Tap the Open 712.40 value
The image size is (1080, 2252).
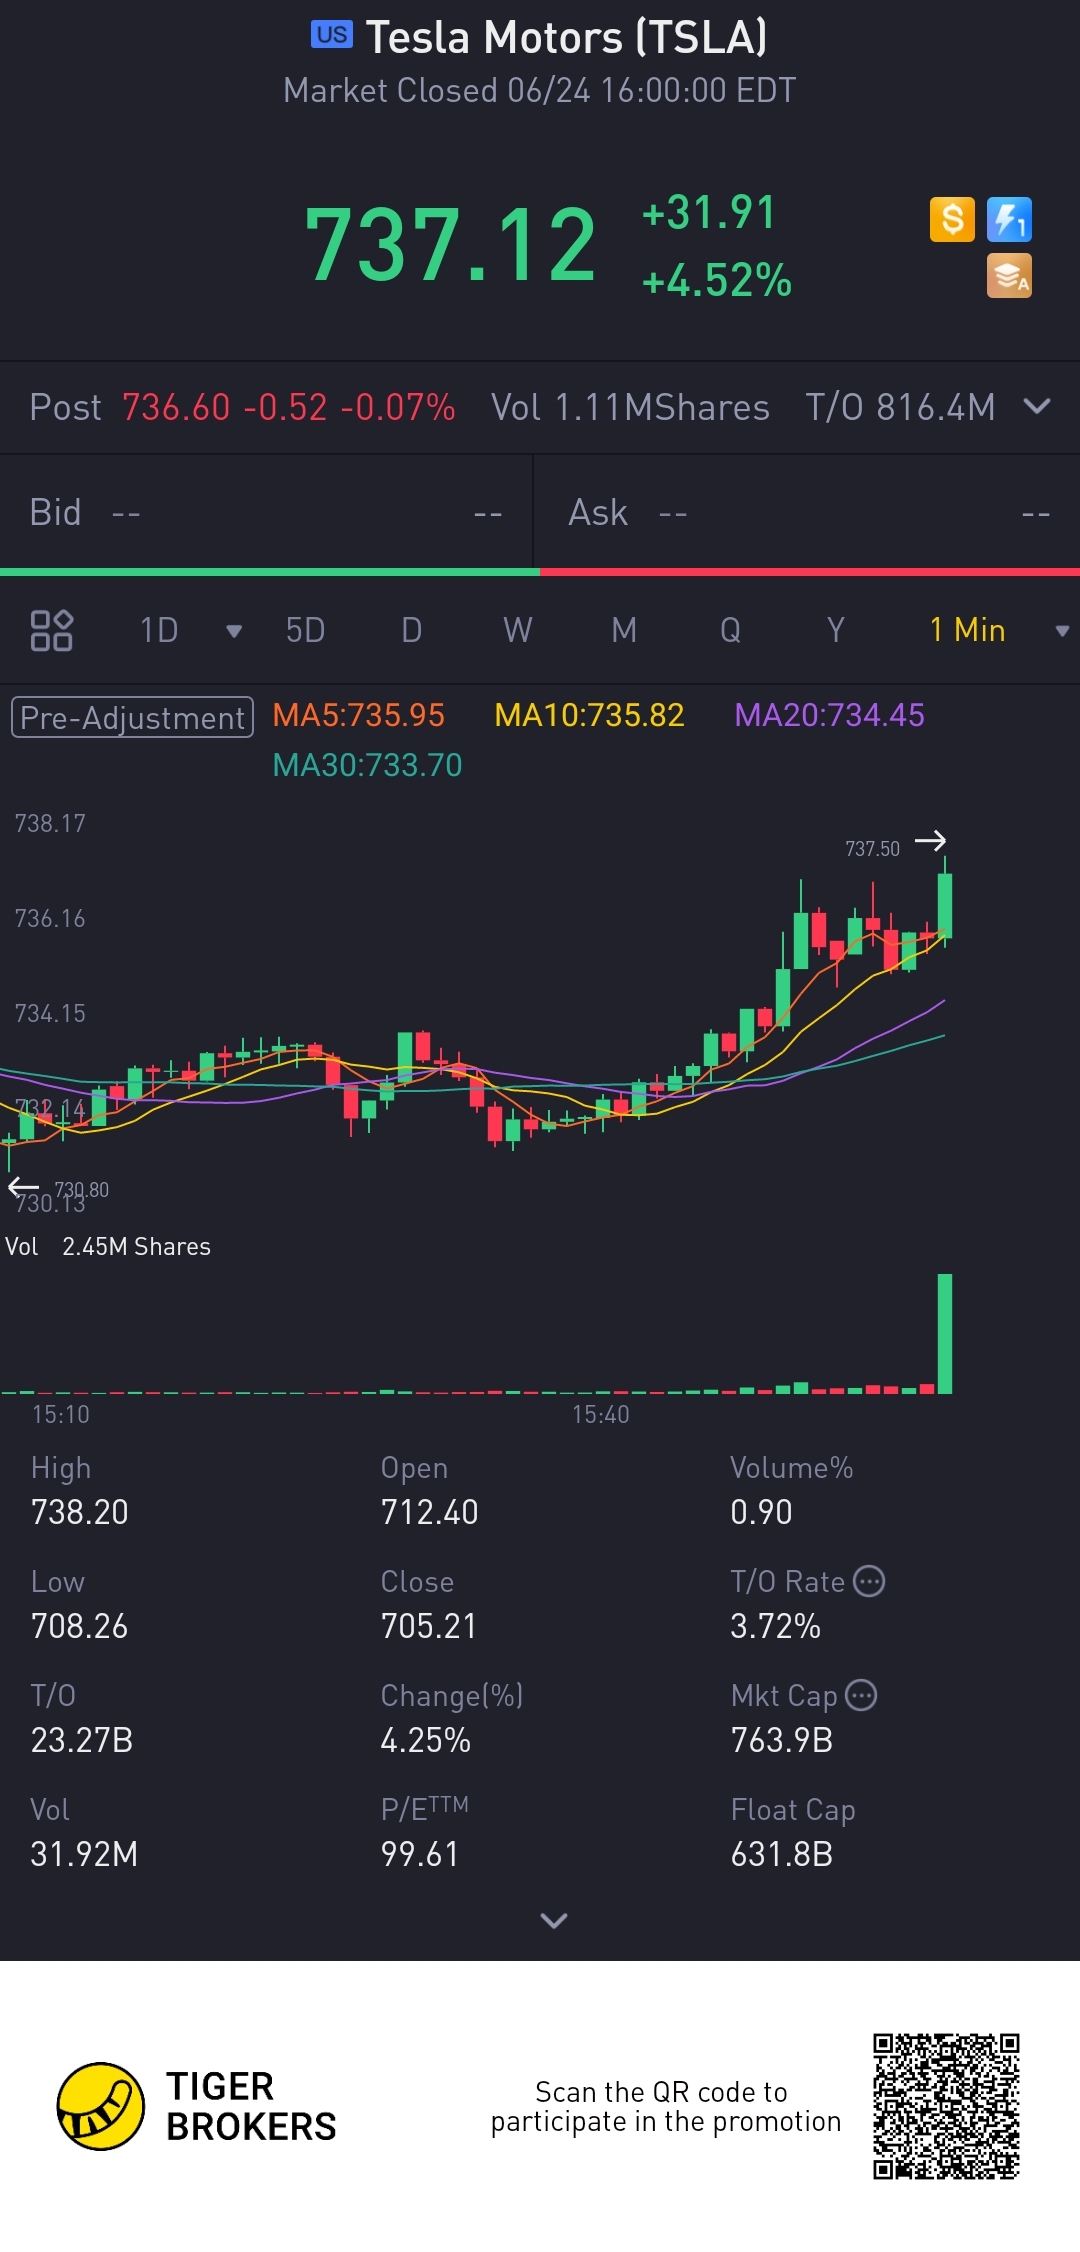pos(429,1512)
